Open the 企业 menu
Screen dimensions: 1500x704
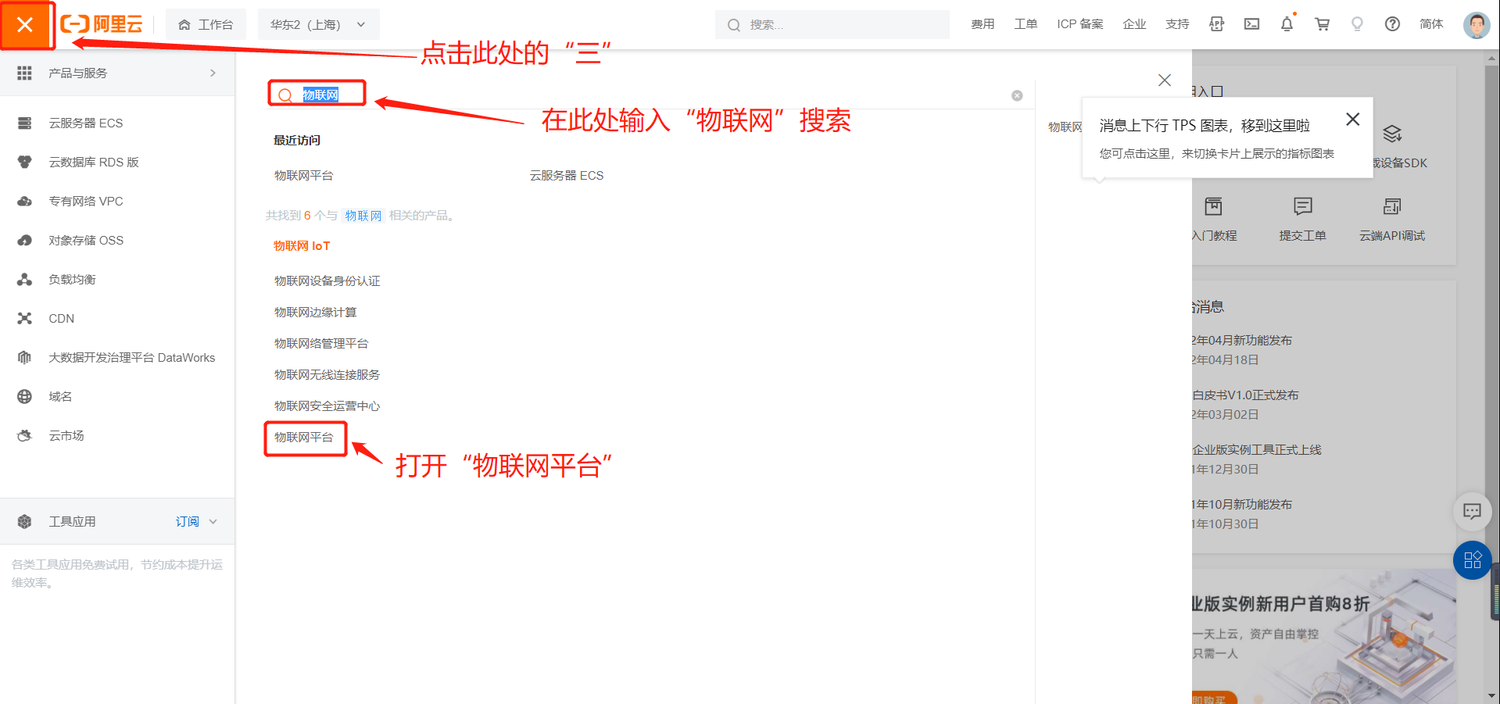[1135, 24]
